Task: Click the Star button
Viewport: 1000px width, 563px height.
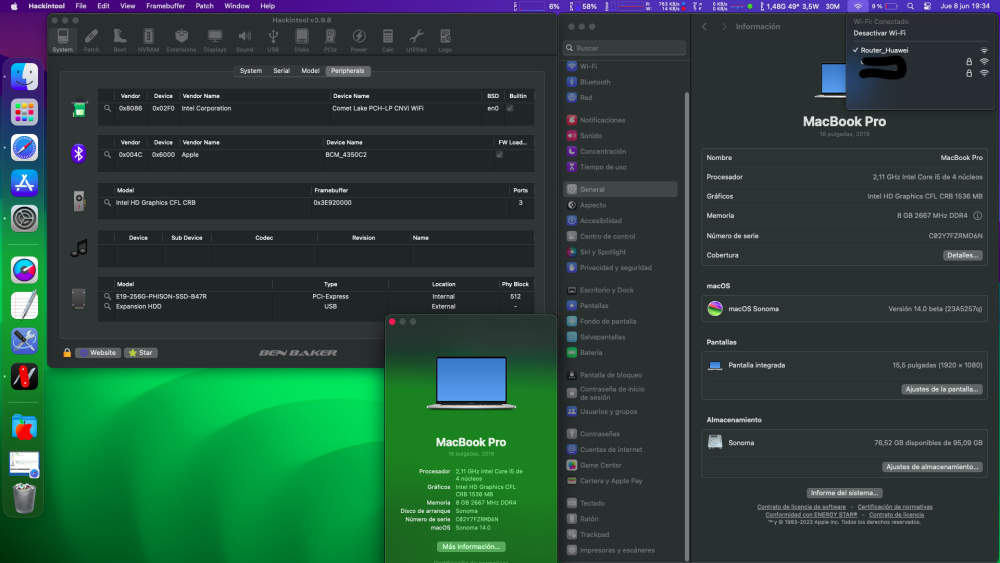Action: click(141, 353)
